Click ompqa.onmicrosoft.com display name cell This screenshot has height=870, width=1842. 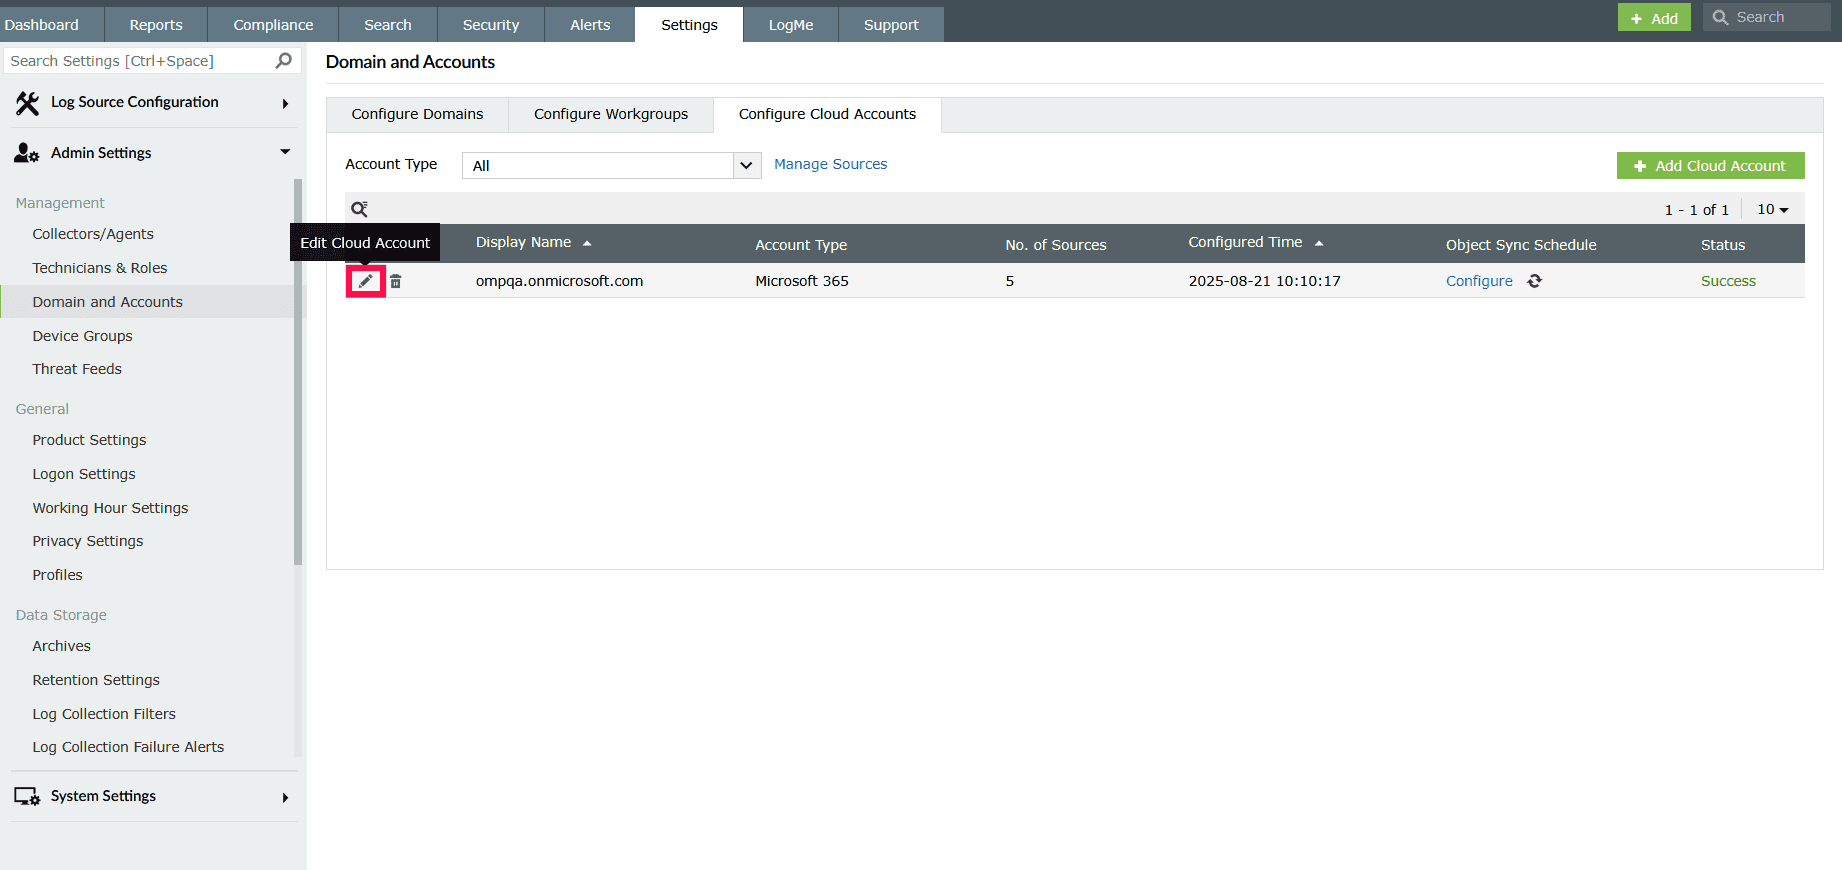[x=559, y=281]
